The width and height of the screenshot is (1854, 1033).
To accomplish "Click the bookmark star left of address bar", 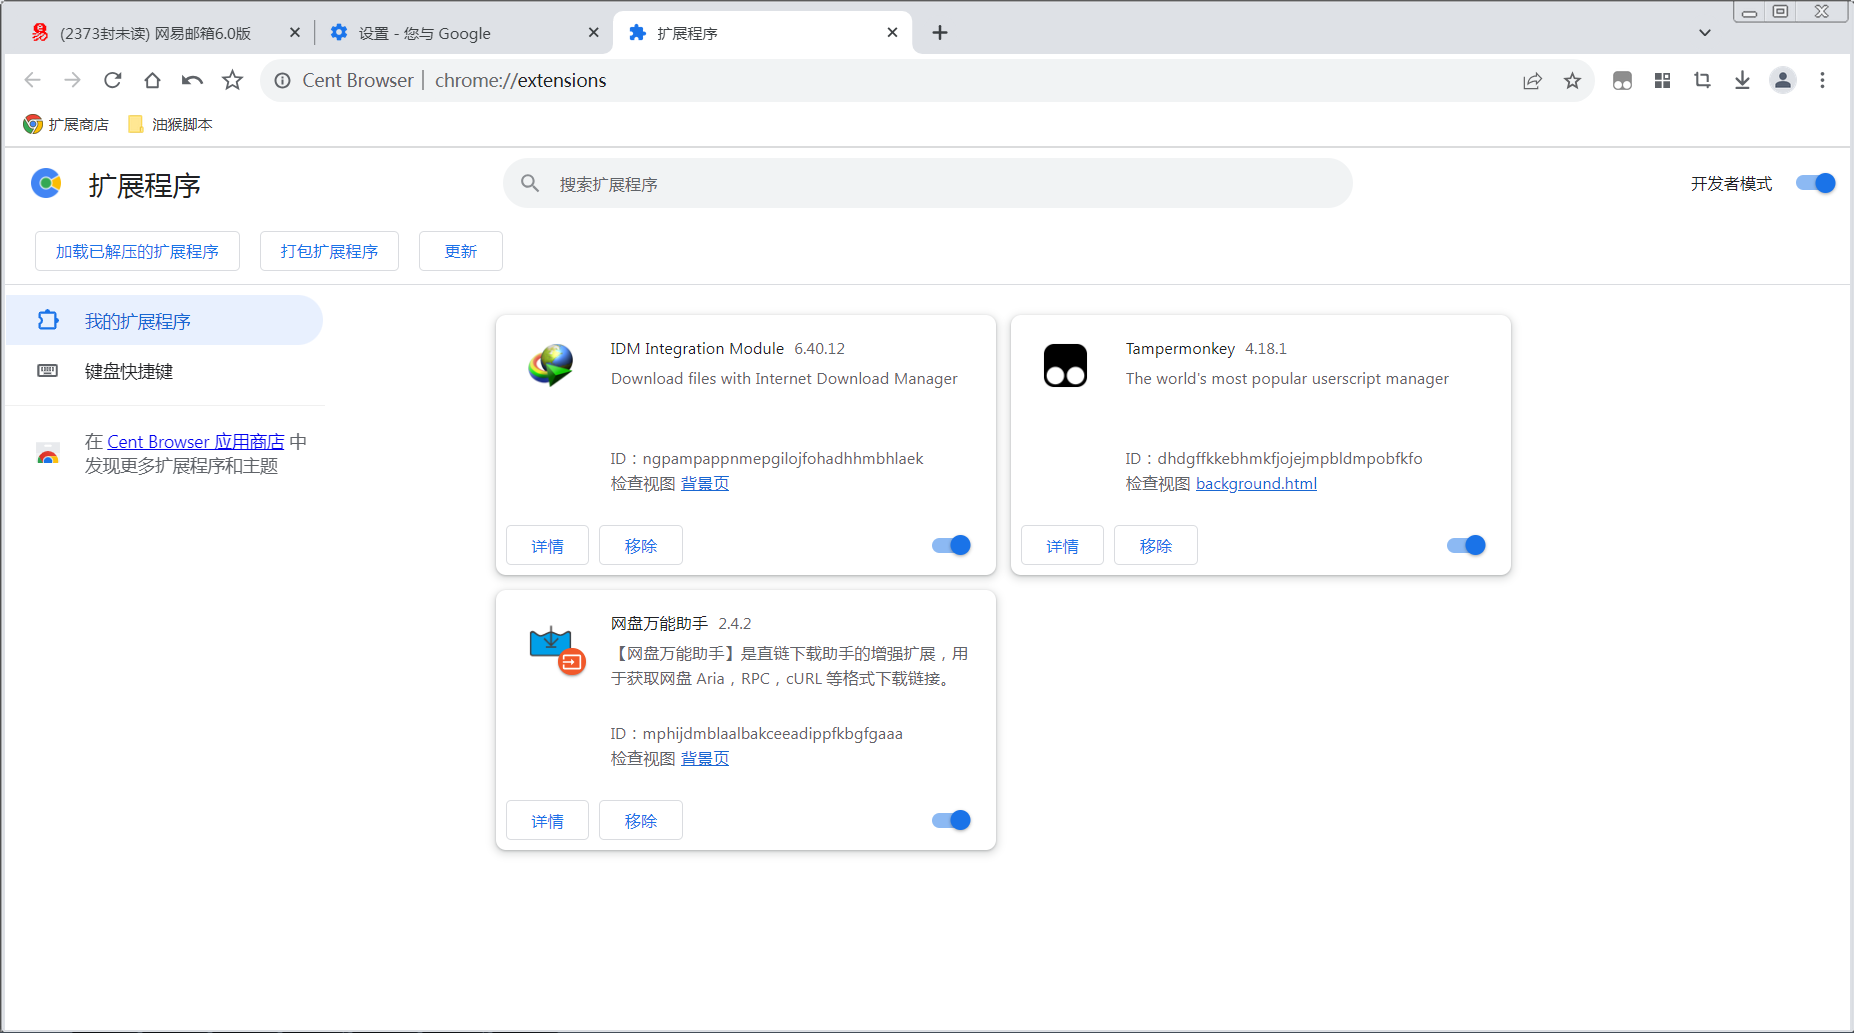I will (232, 80).
